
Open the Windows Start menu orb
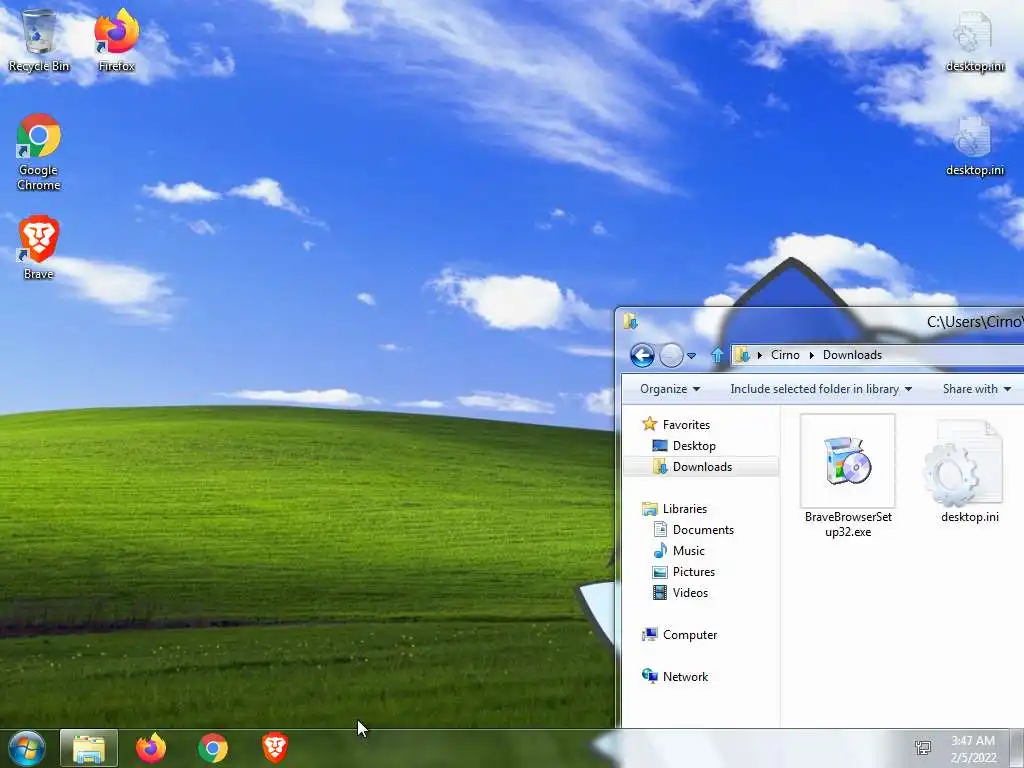(x=27, y=748)
